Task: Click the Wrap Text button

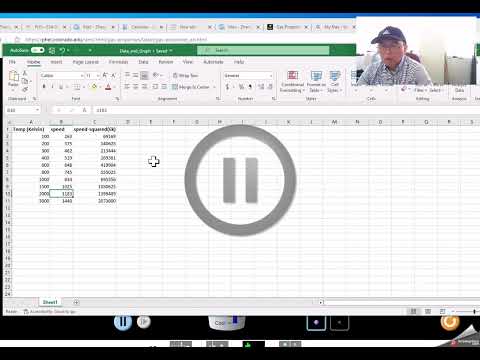Action: coord(186,75)
